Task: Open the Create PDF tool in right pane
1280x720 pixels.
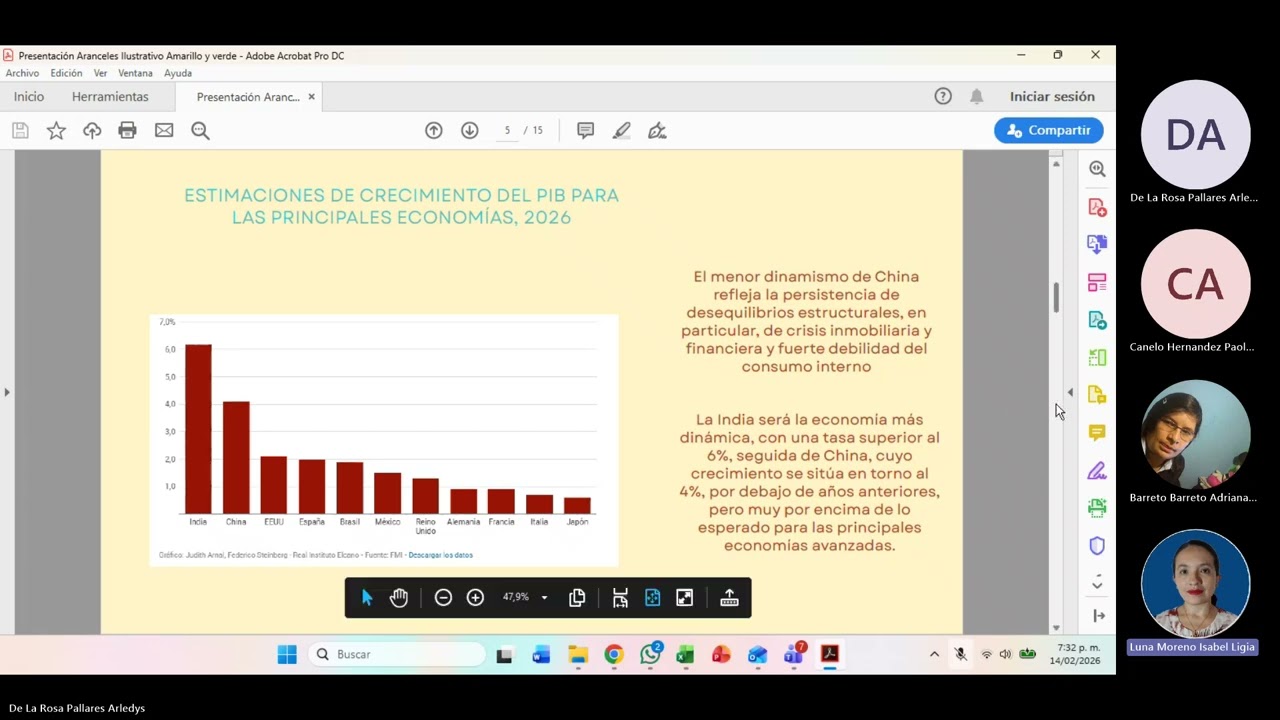Action: 1097,207
